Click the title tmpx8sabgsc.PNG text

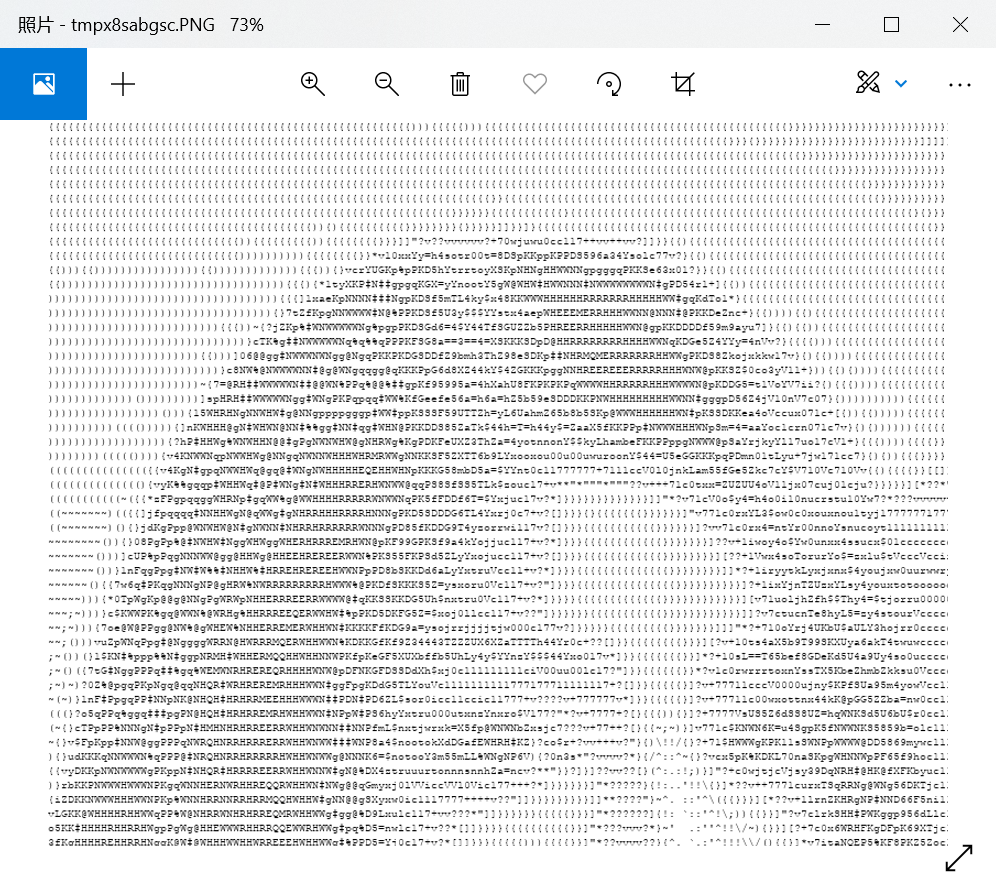point(143,25)
